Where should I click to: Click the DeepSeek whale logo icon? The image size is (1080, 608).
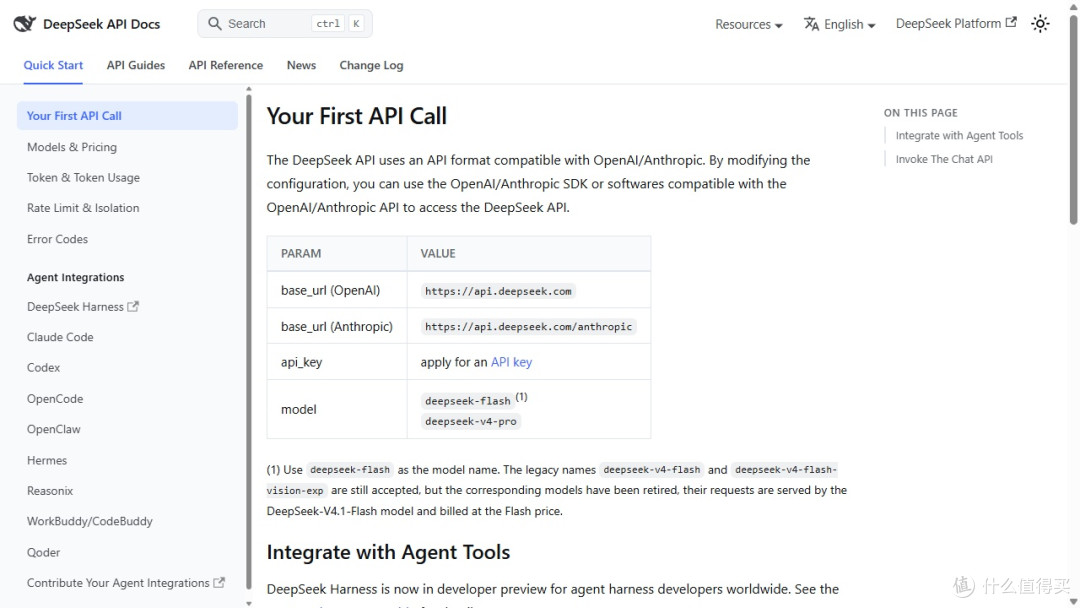pos(24,24)
